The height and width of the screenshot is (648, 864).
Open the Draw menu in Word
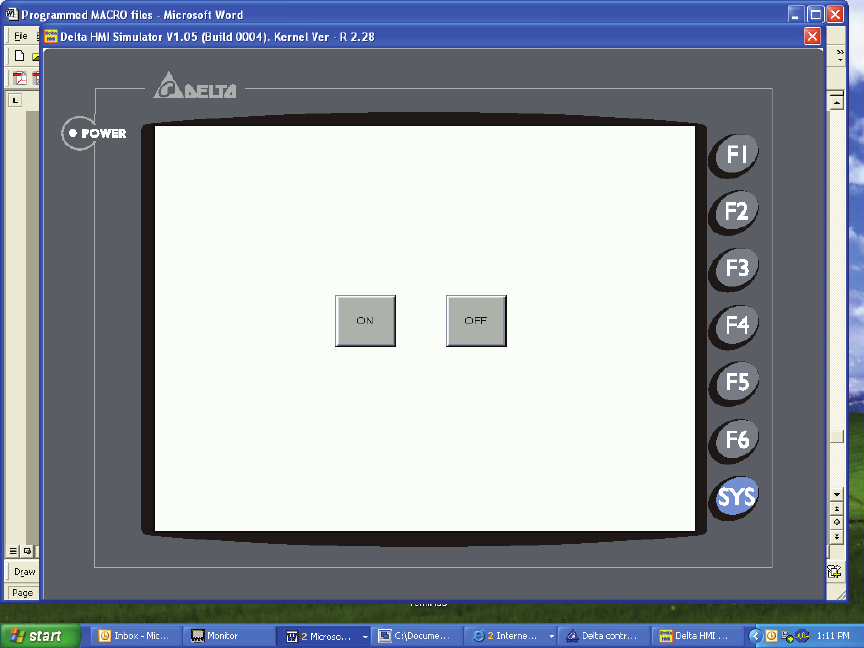[24, 572]
